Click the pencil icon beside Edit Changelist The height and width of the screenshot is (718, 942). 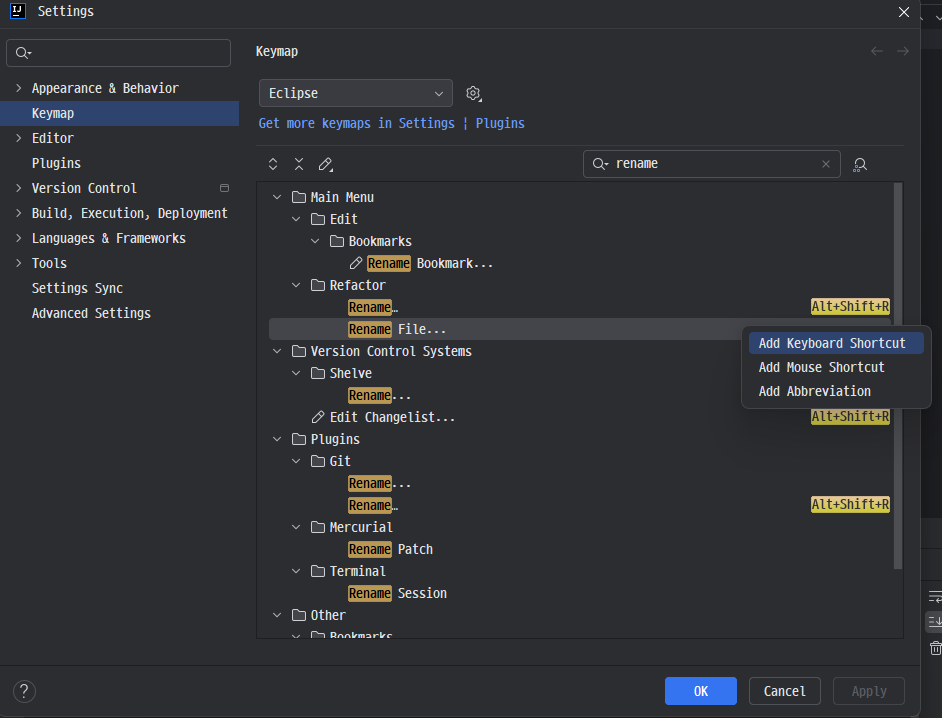[317, 417]
